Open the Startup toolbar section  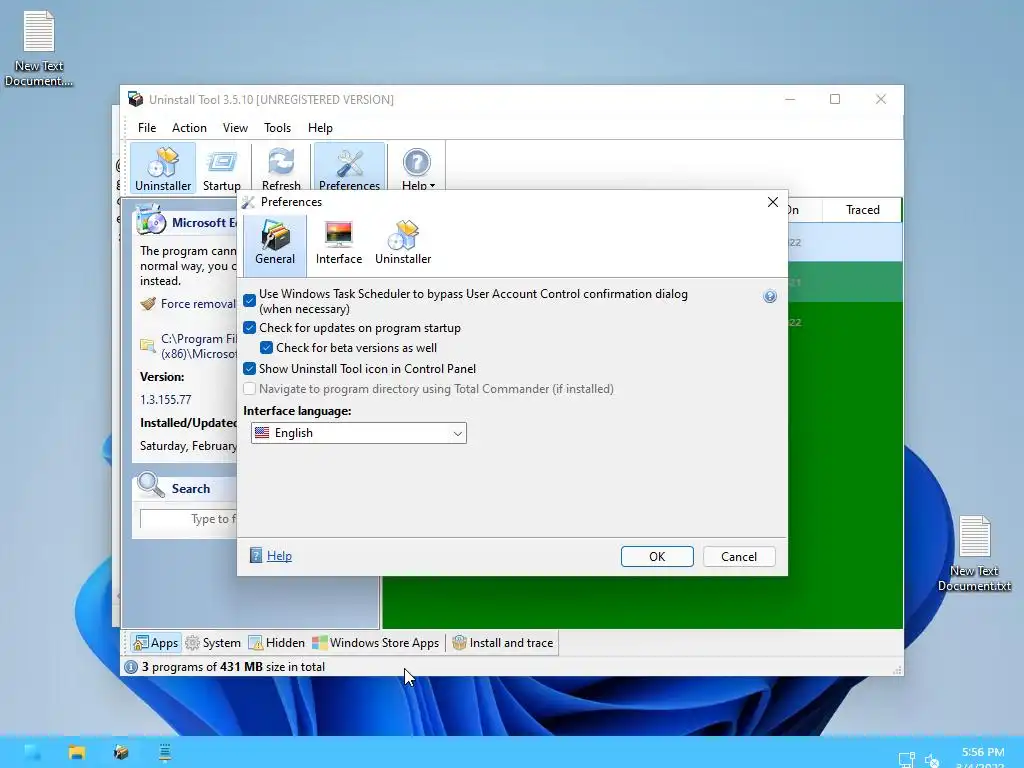[221, 169]
